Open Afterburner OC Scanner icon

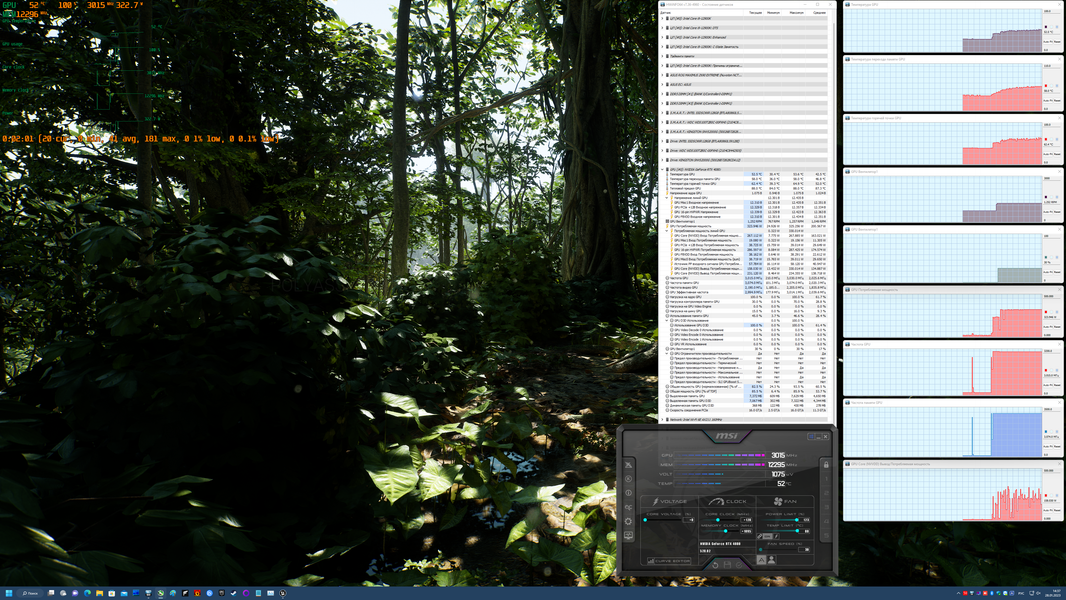pyautogui.click(x=628, y=508)
